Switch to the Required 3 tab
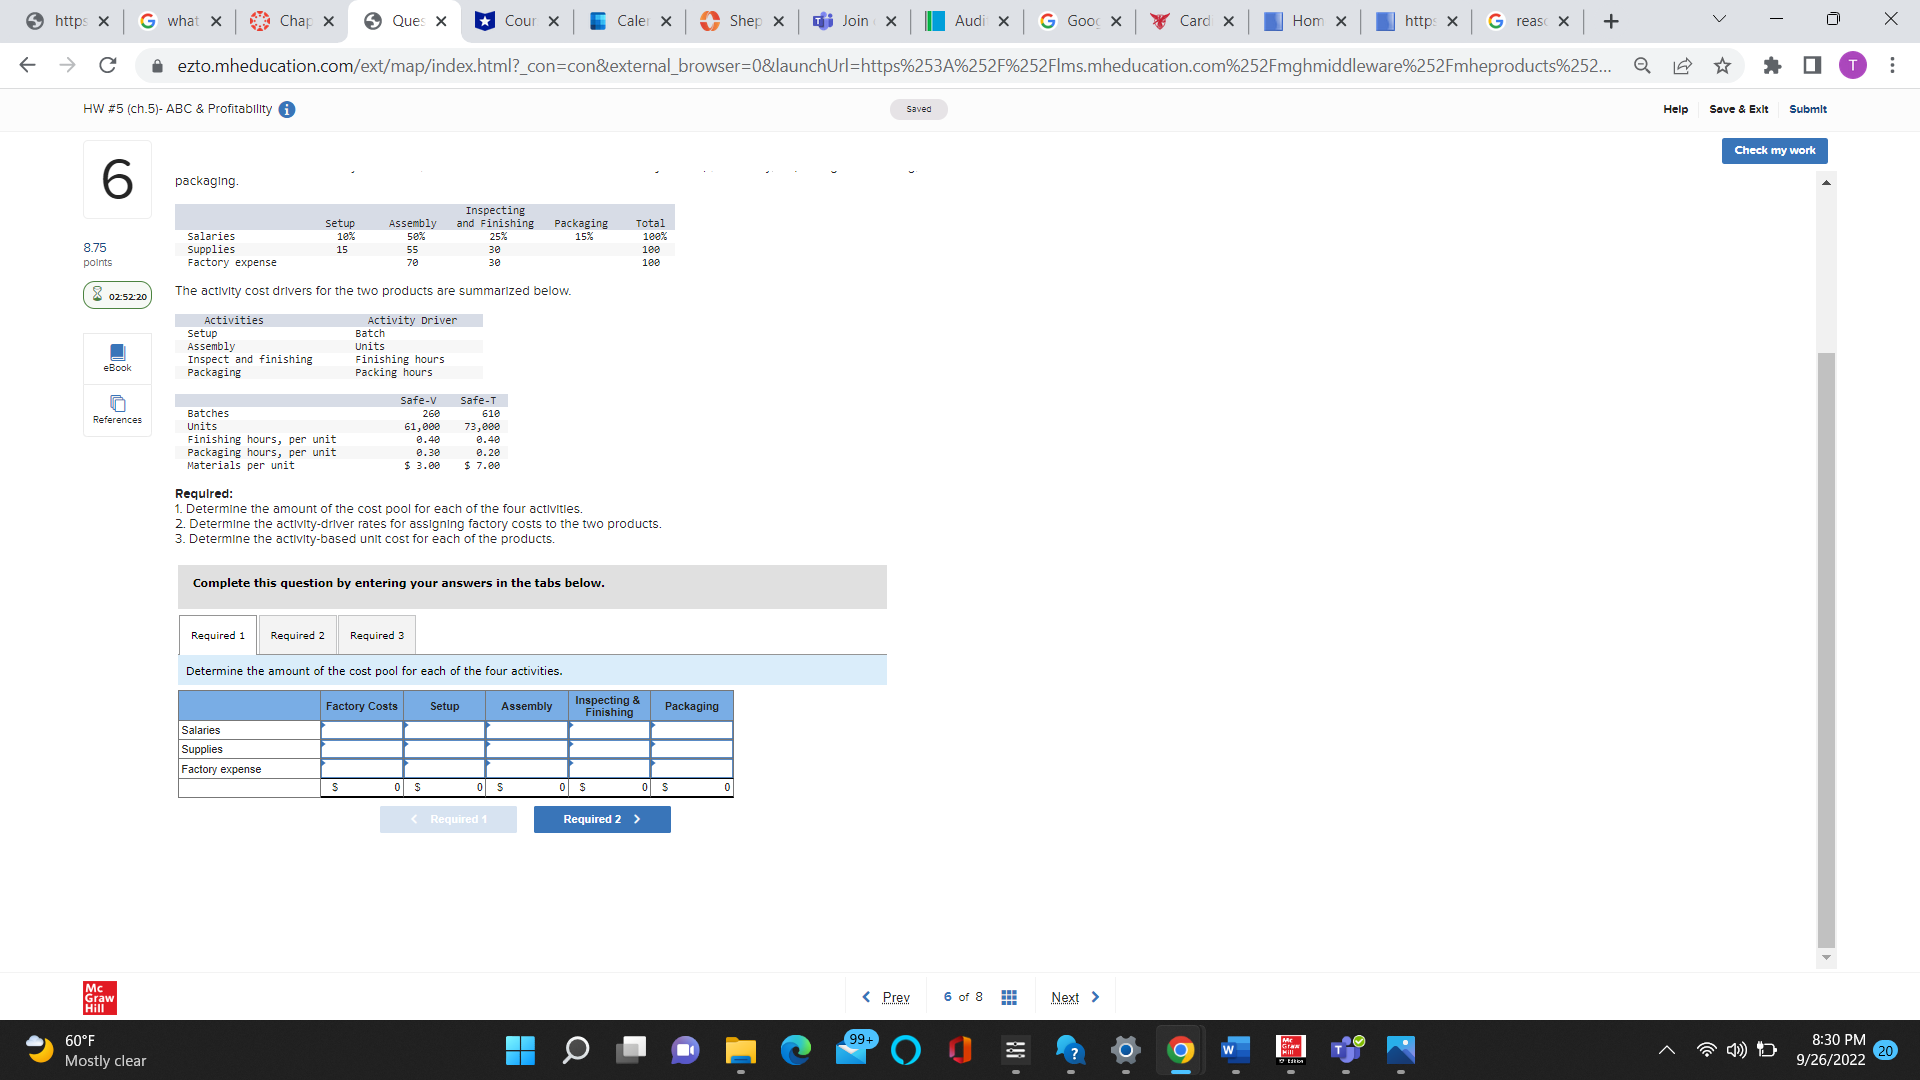 (377, 636)
